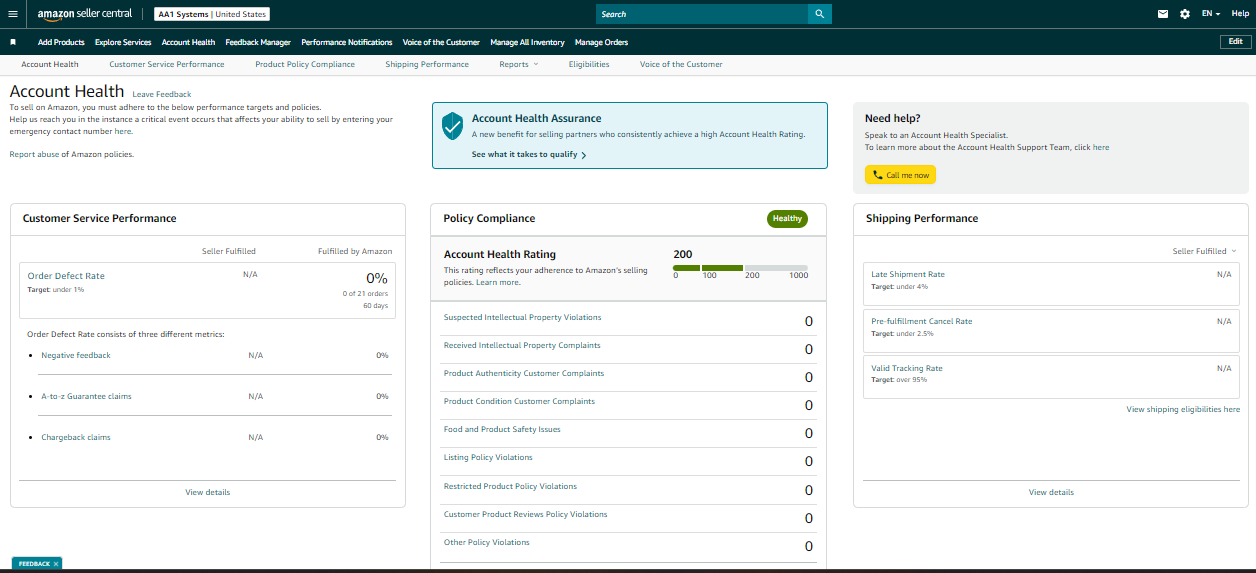Image resolution: width=1256 pixels, height=573 pixels.
Task: Click the Call me now button
Action: 900,175
